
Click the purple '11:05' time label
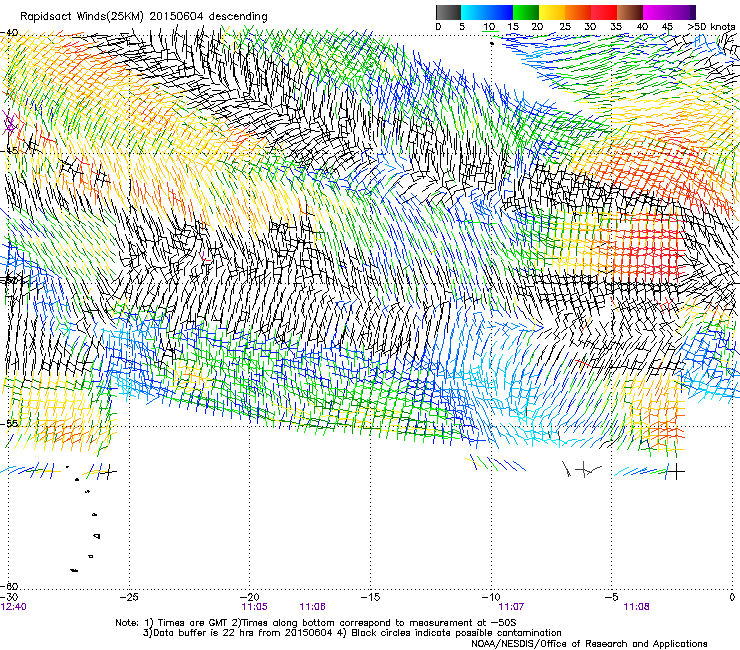coord(254,607)
